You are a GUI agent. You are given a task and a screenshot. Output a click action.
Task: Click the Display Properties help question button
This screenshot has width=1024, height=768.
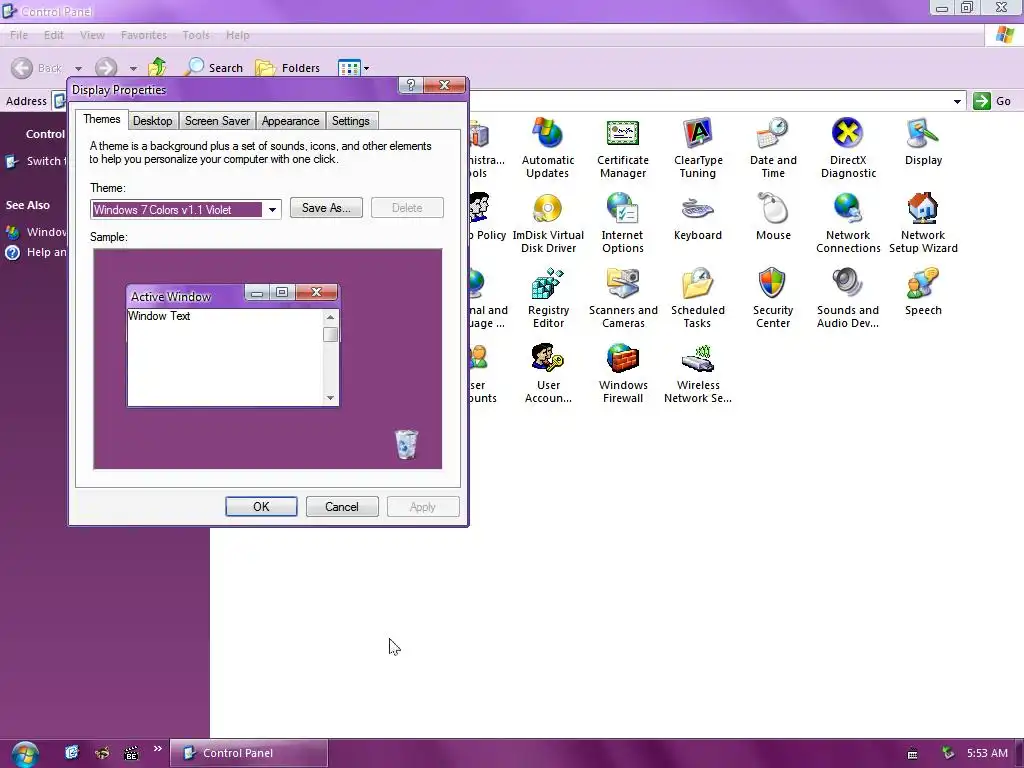[410, 86]
